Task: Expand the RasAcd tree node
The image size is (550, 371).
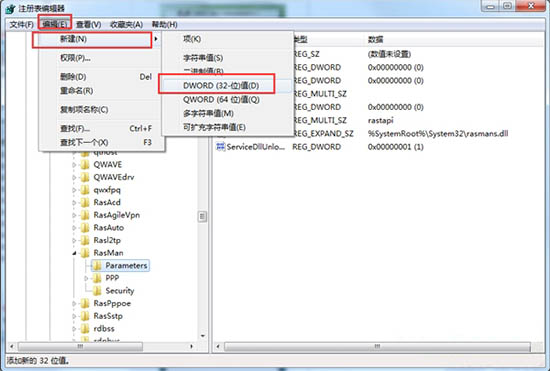Action: (x=74, y=203)
